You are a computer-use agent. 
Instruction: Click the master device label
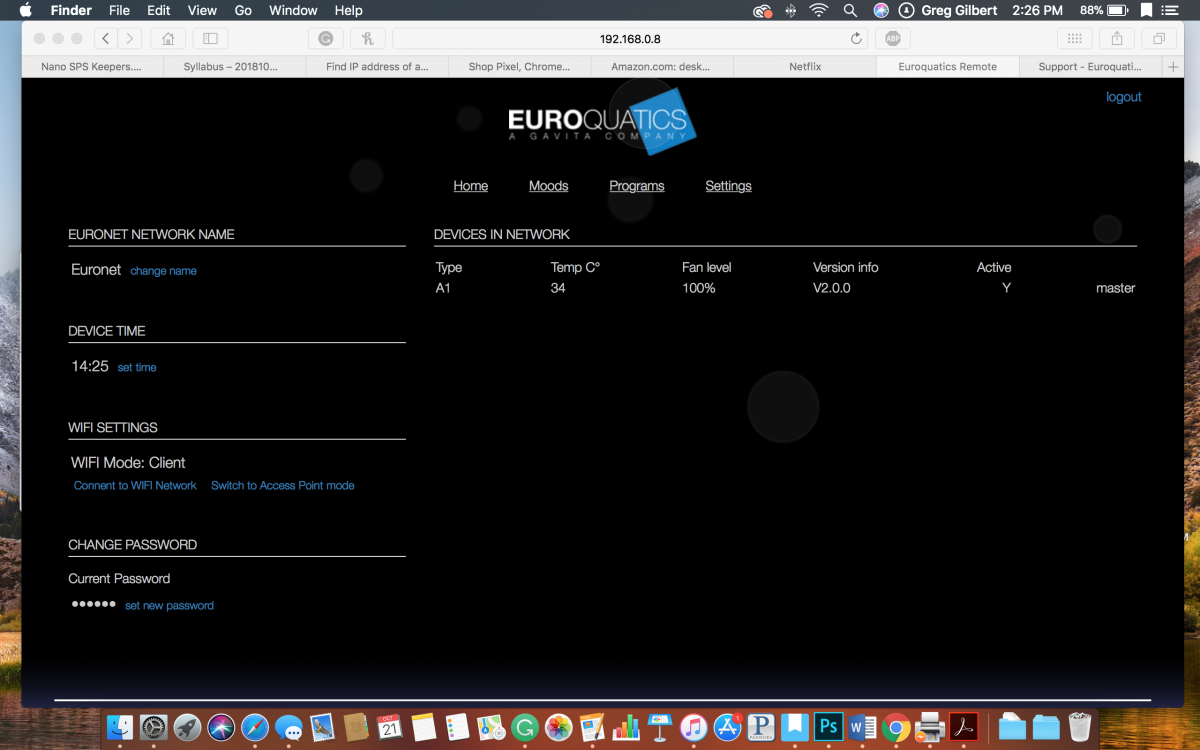[x=1115, y=288]
